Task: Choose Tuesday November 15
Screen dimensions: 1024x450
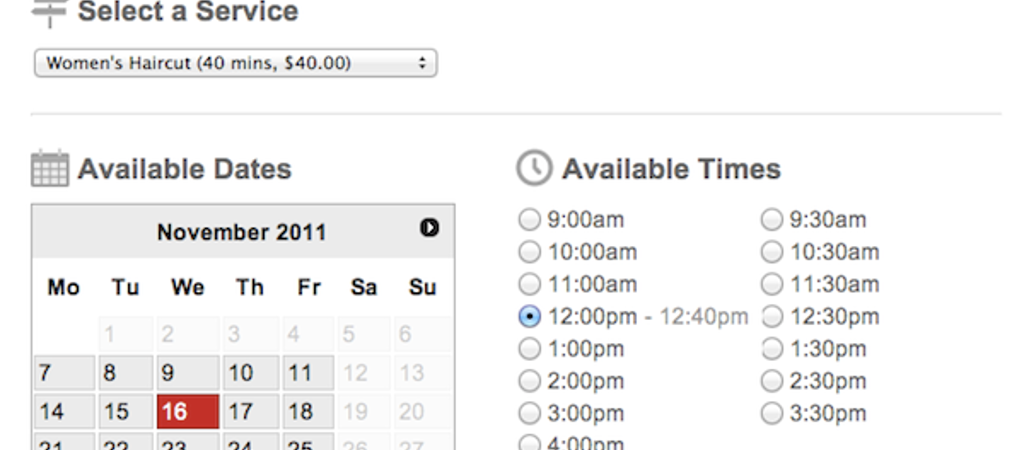Action: pyautogui.click(x=126, y=411)
